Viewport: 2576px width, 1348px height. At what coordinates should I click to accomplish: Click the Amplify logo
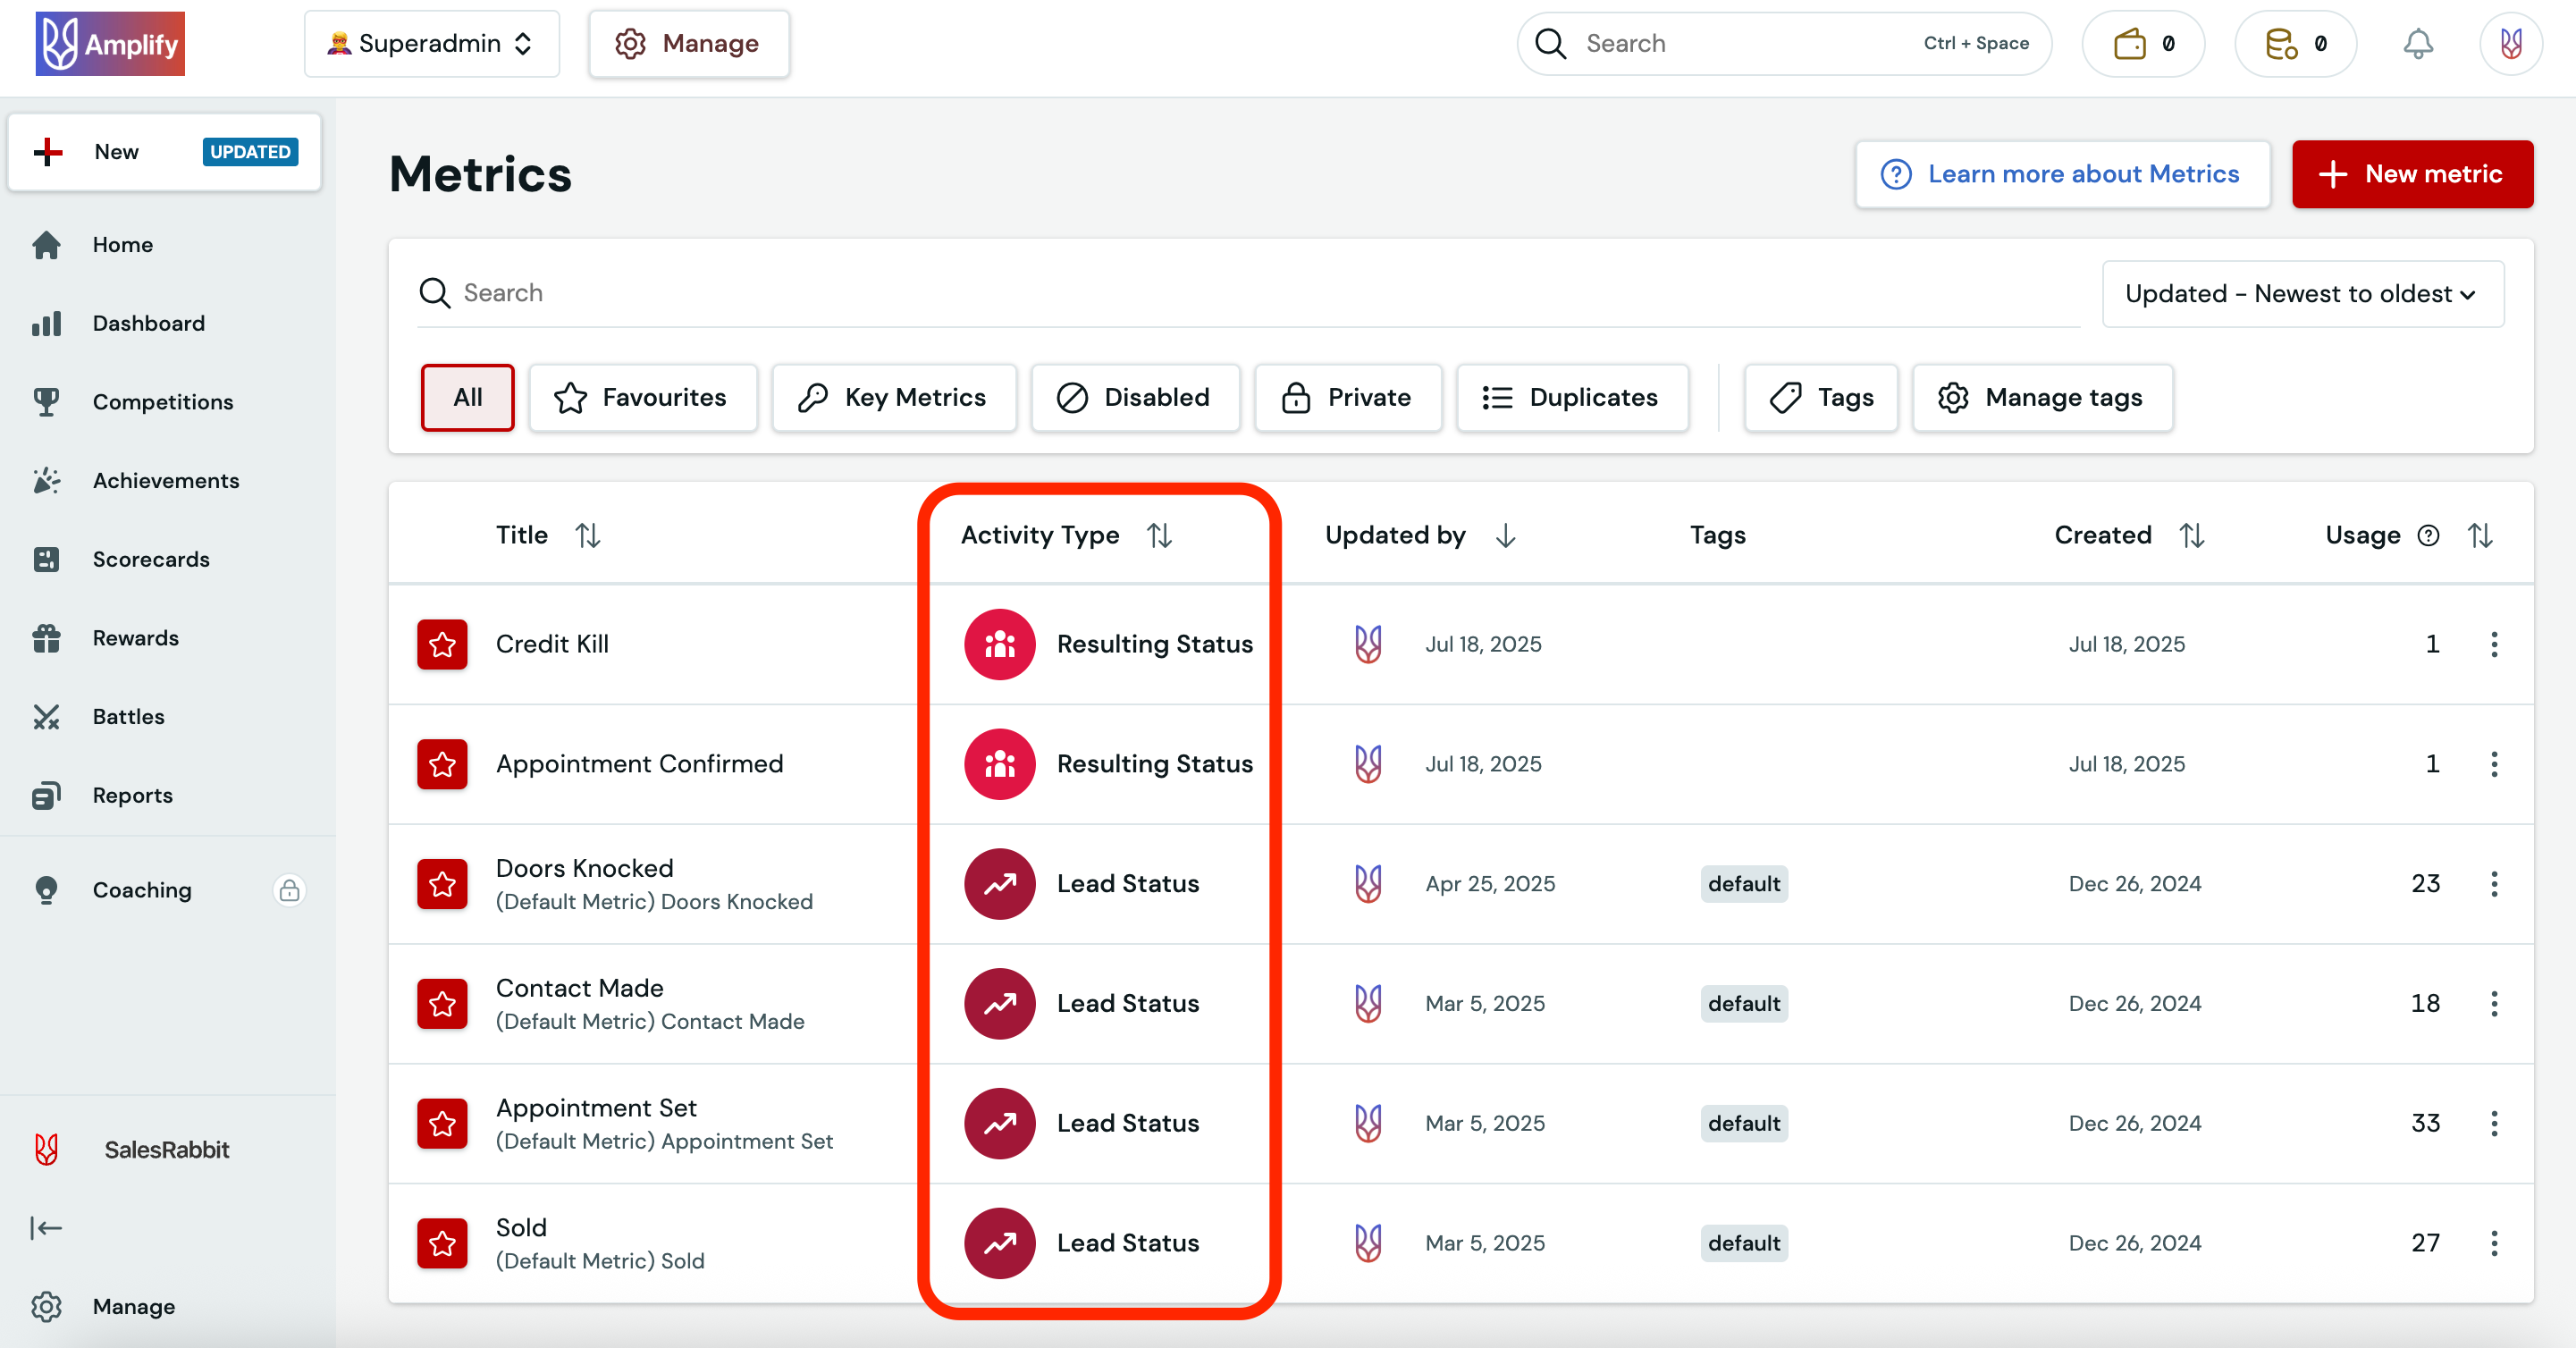pos(110,44)
